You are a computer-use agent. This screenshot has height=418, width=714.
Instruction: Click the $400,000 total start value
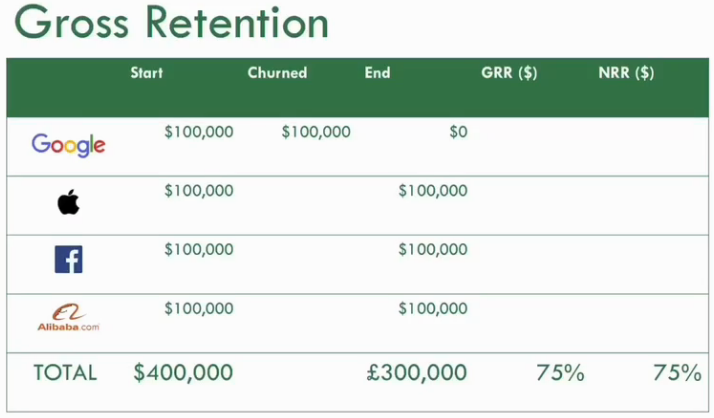coord(183,373)
